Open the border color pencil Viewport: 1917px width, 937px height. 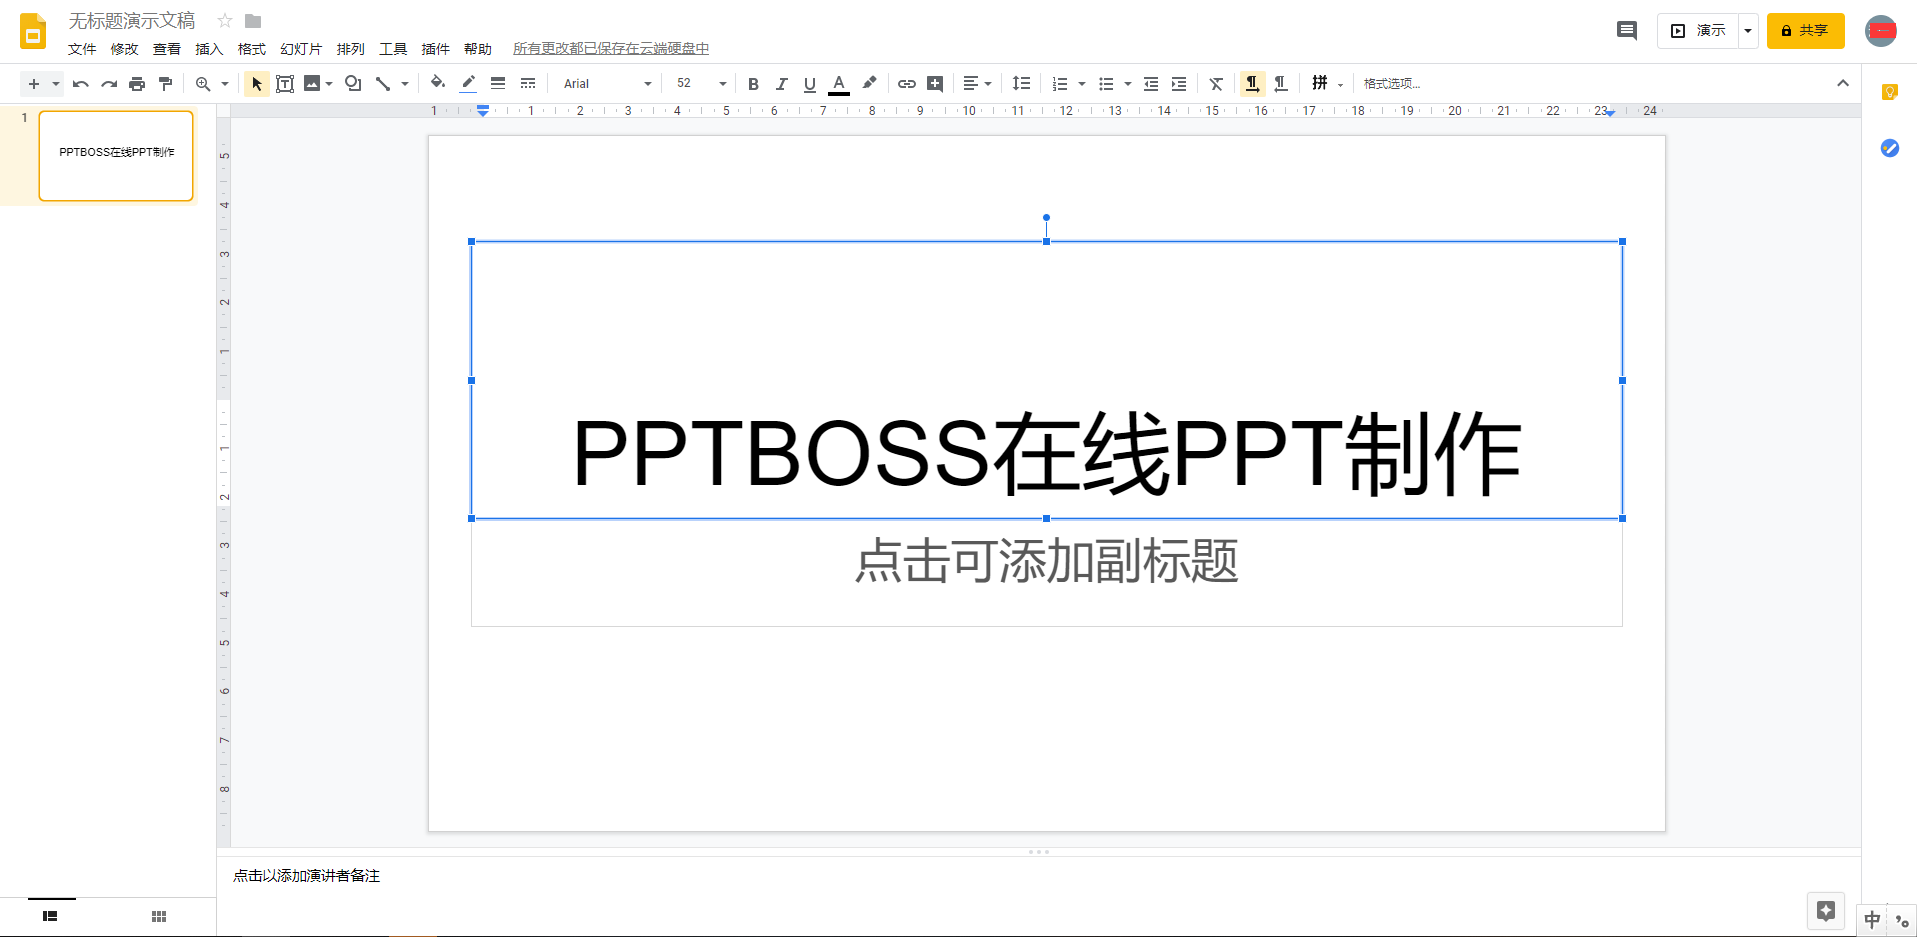[468, 84]
